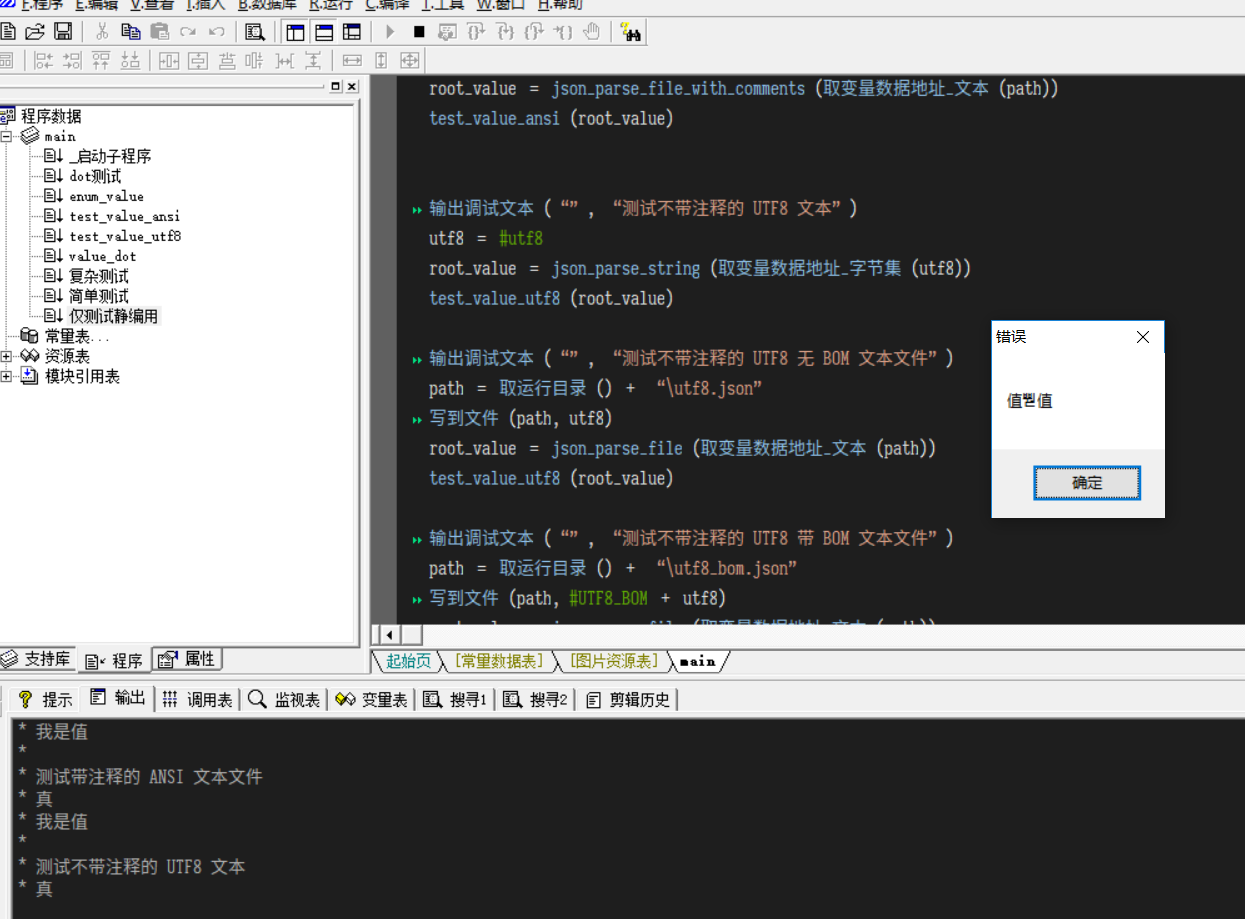Open the 工具 menu
Screen dimensions: 1245x919
click(443, 5)
